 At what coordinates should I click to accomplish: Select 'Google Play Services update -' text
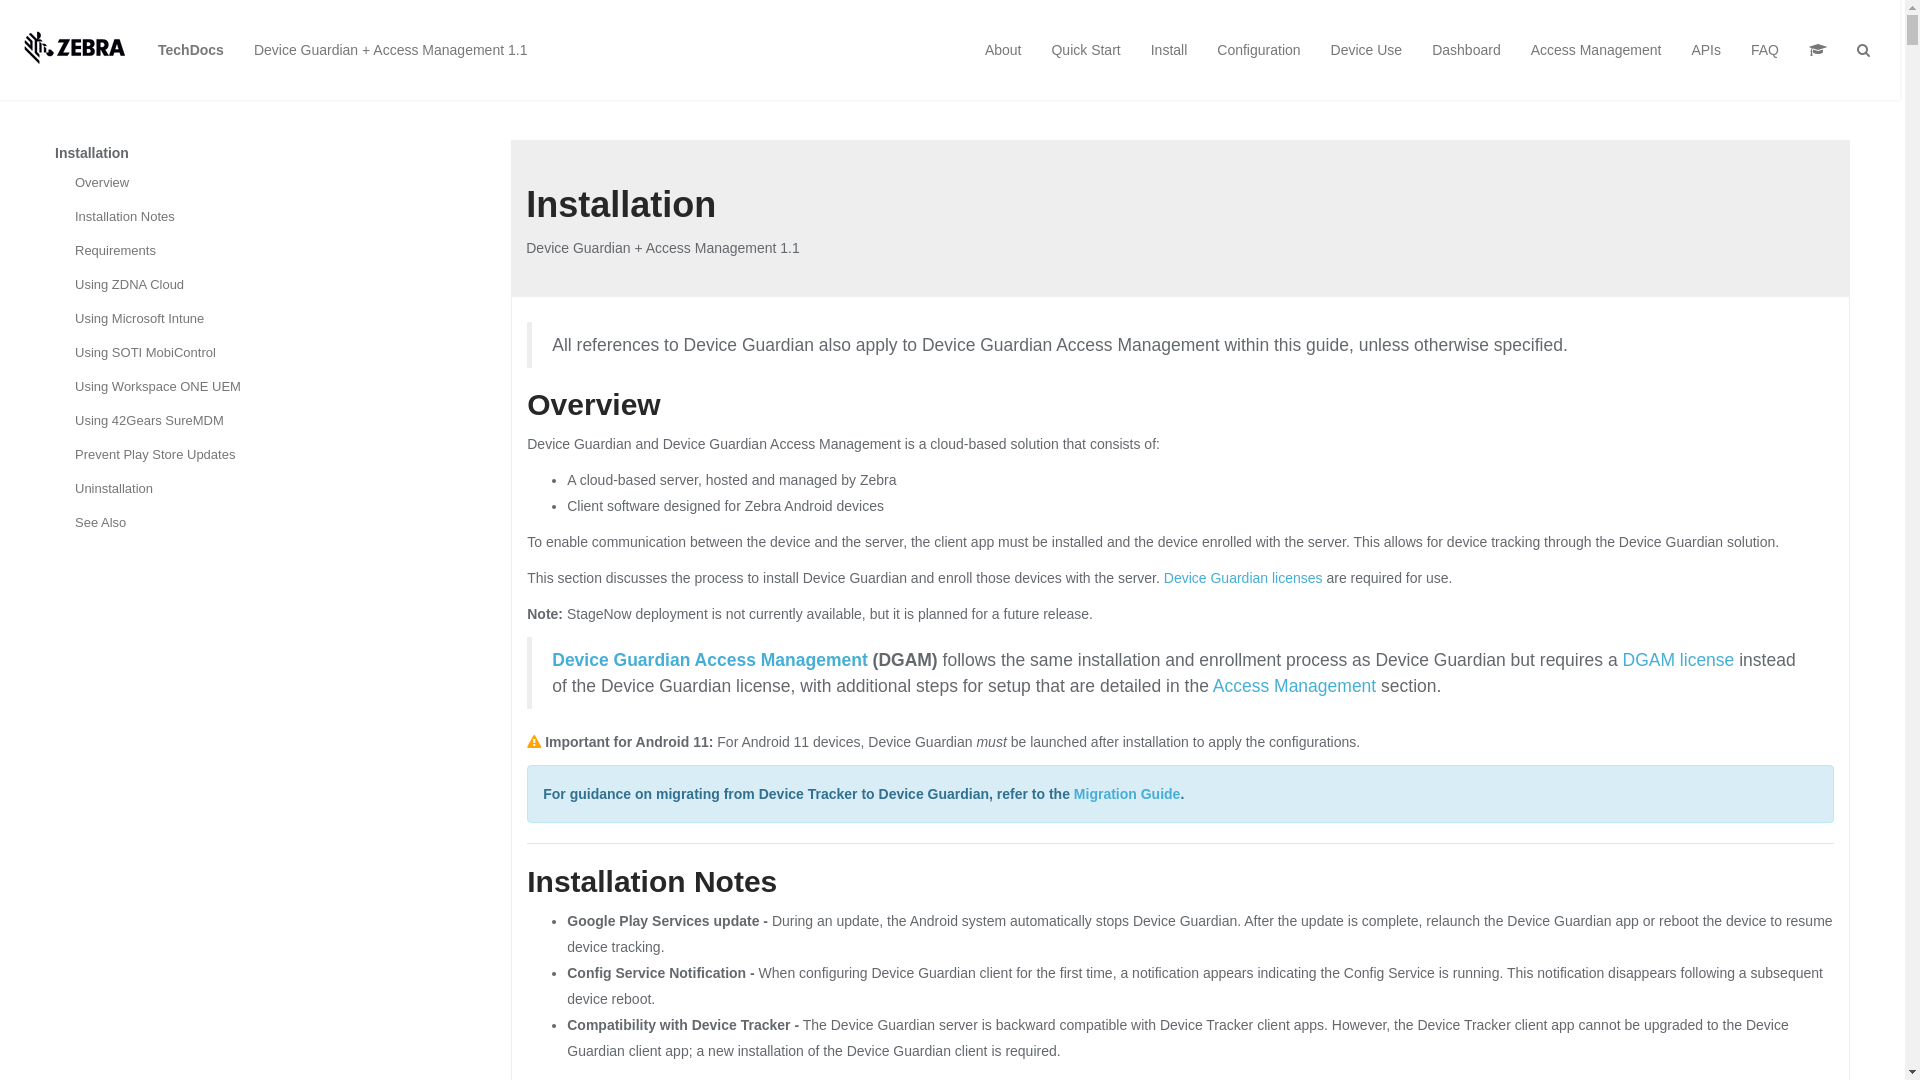(x=667, y=921)
